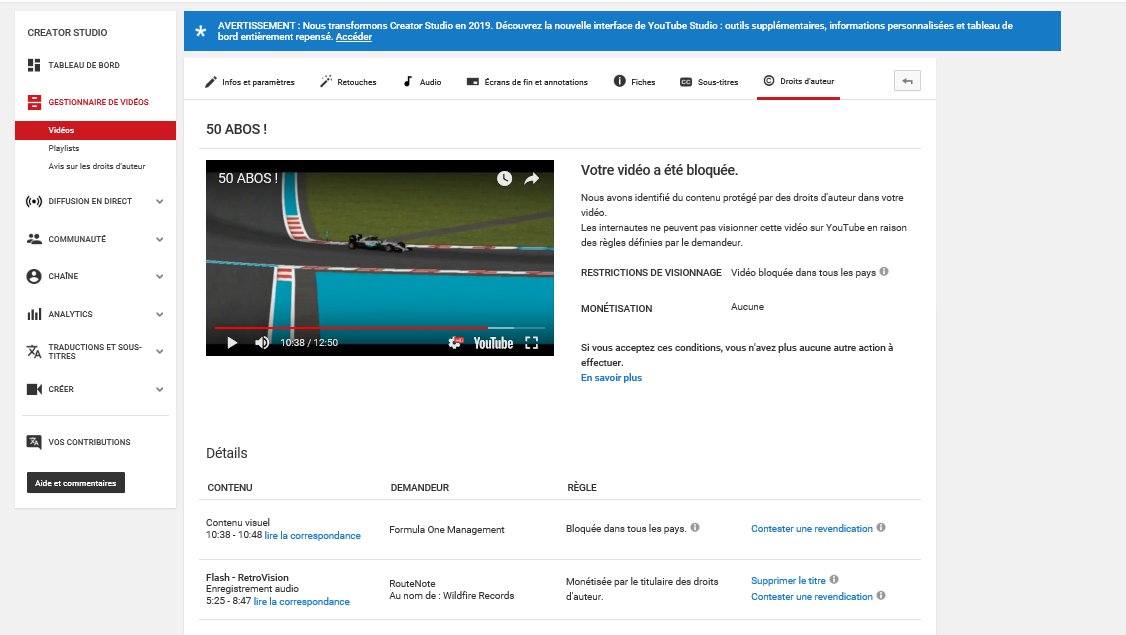
Task: Open Avis sur les droits d'auteur
Action: (97, 166)
